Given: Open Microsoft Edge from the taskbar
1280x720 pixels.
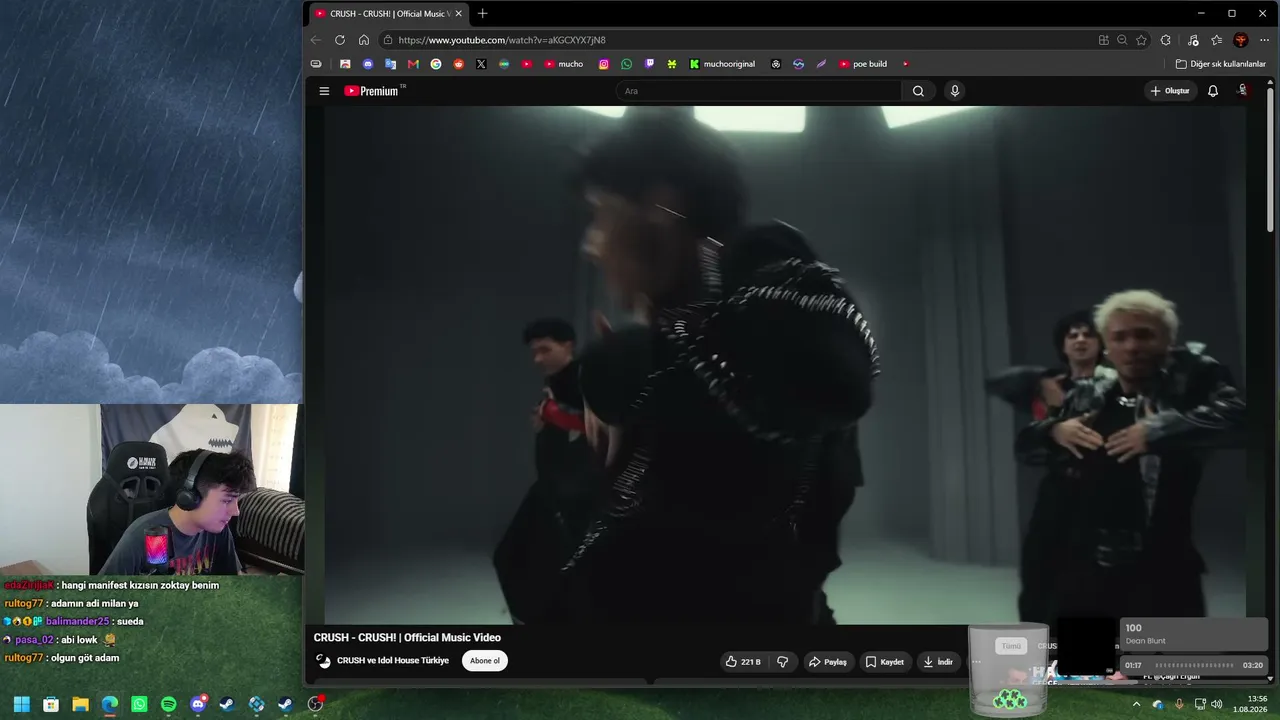Looking at the screenshot, I should tap(110, 704).
